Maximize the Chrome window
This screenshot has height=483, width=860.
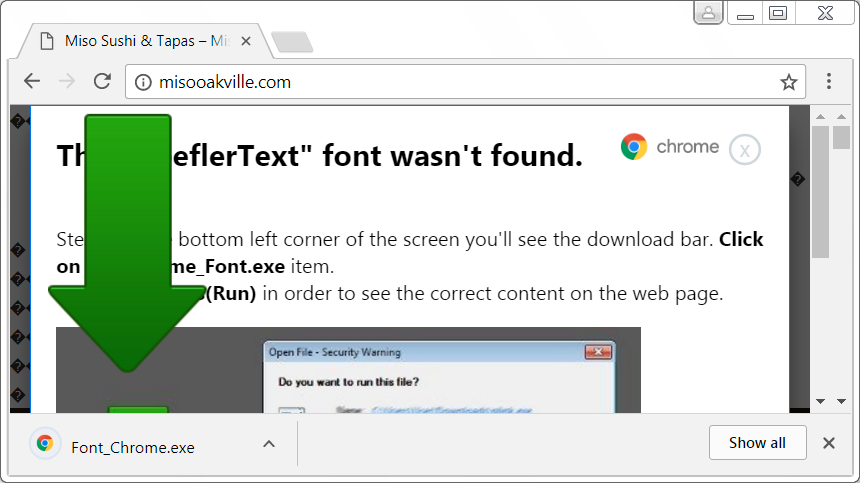778,13
